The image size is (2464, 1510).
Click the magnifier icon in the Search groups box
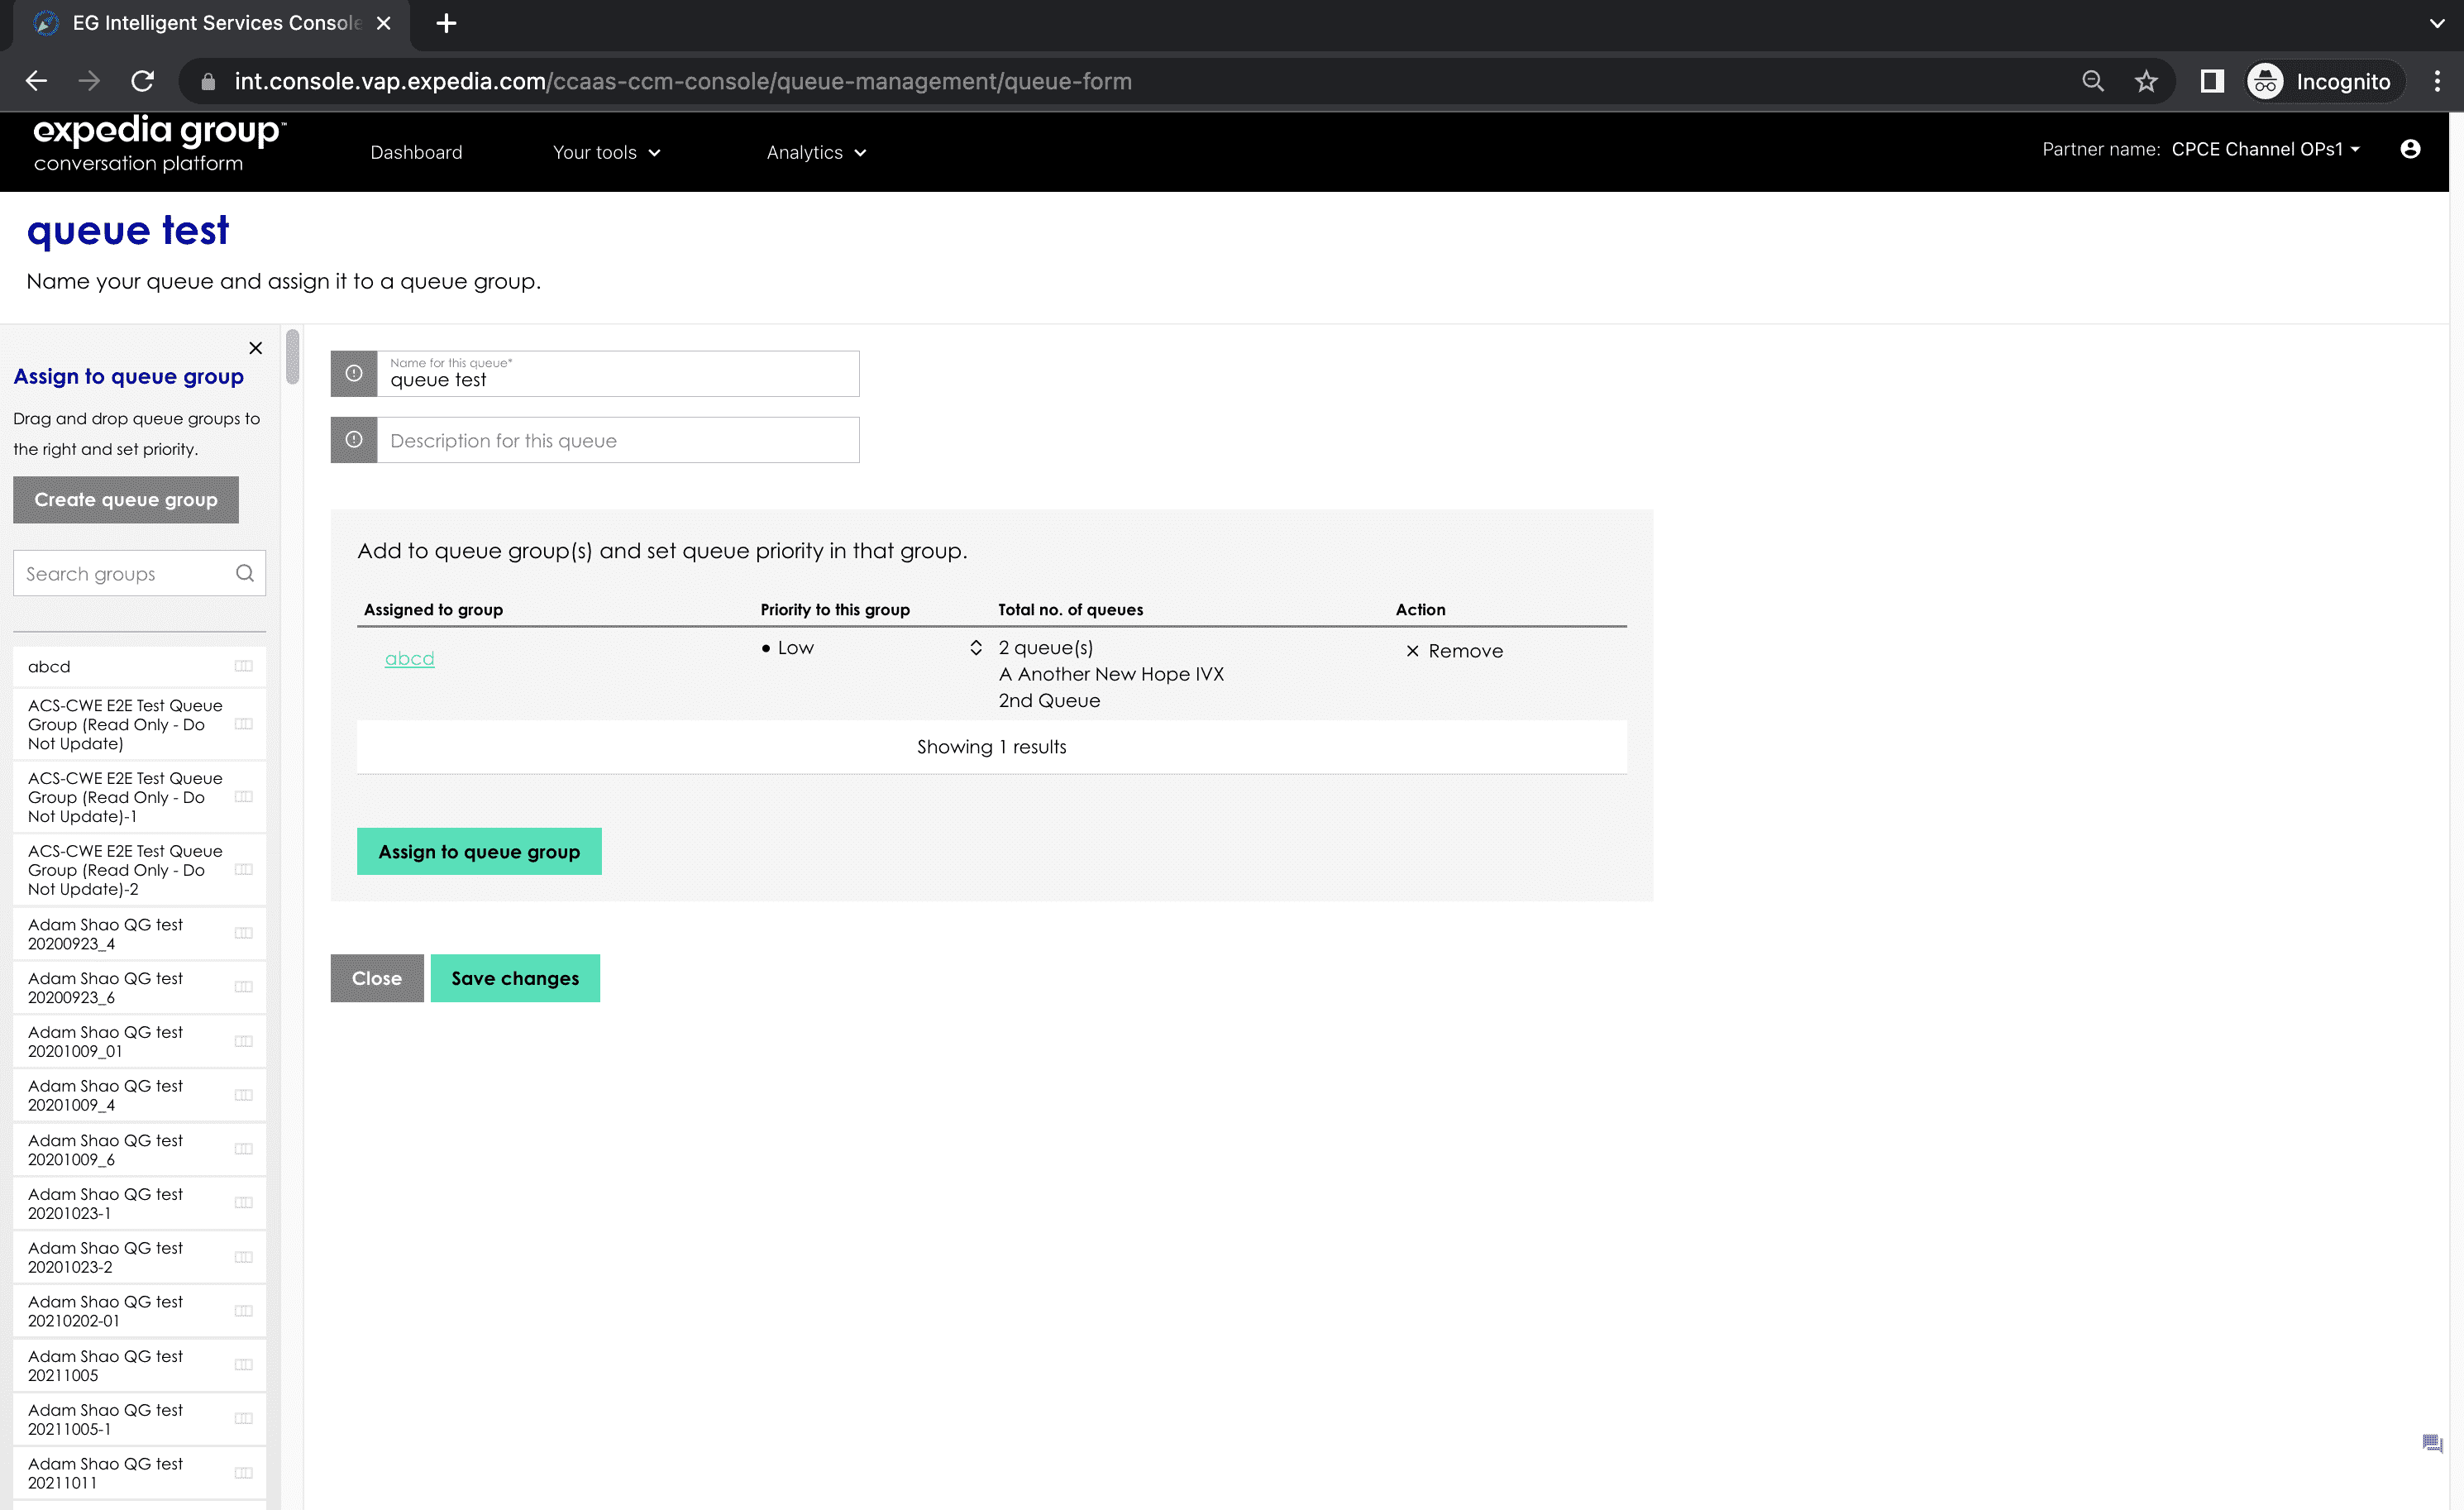pos(245,573)
